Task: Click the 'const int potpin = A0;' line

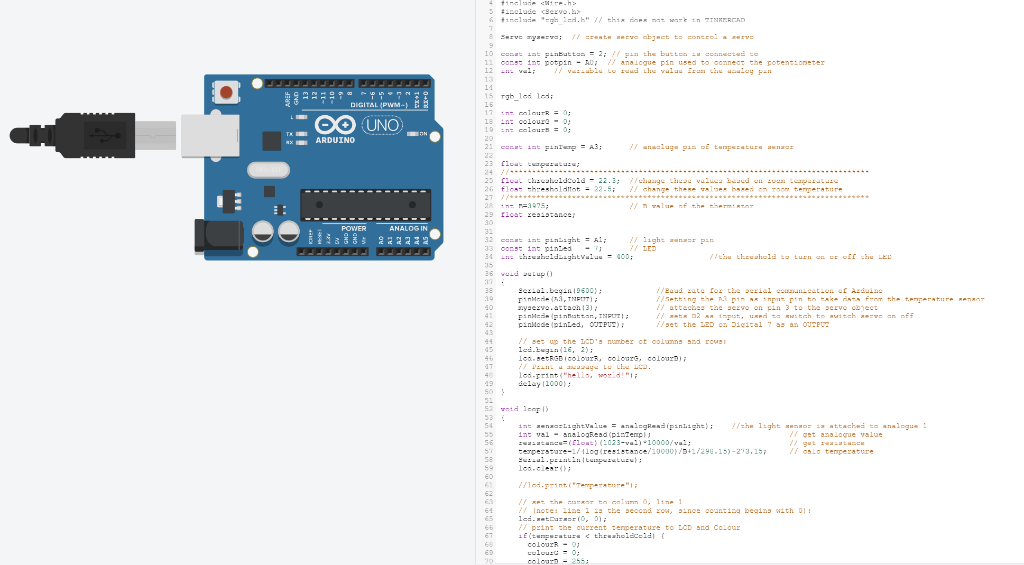Action: 549,62
